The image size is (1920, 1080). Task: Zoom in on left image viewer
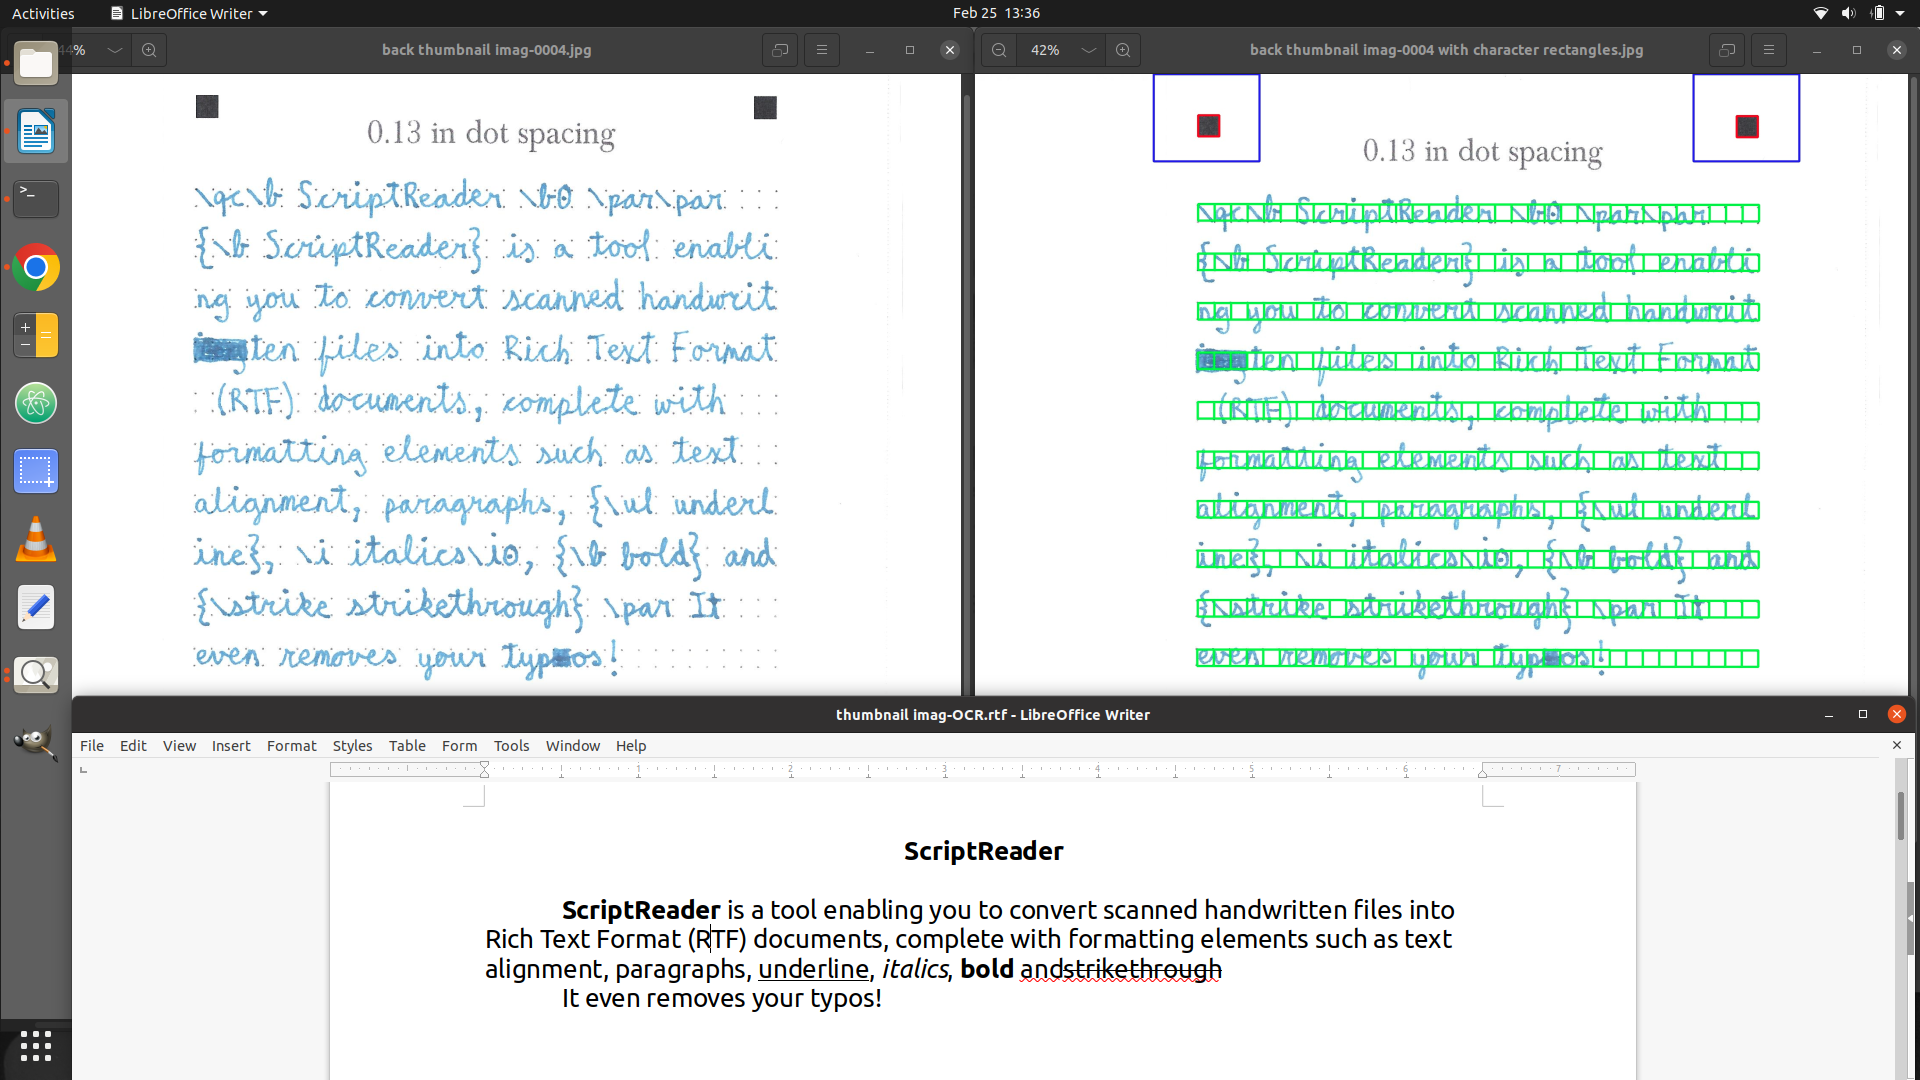[x=149, y=50]
